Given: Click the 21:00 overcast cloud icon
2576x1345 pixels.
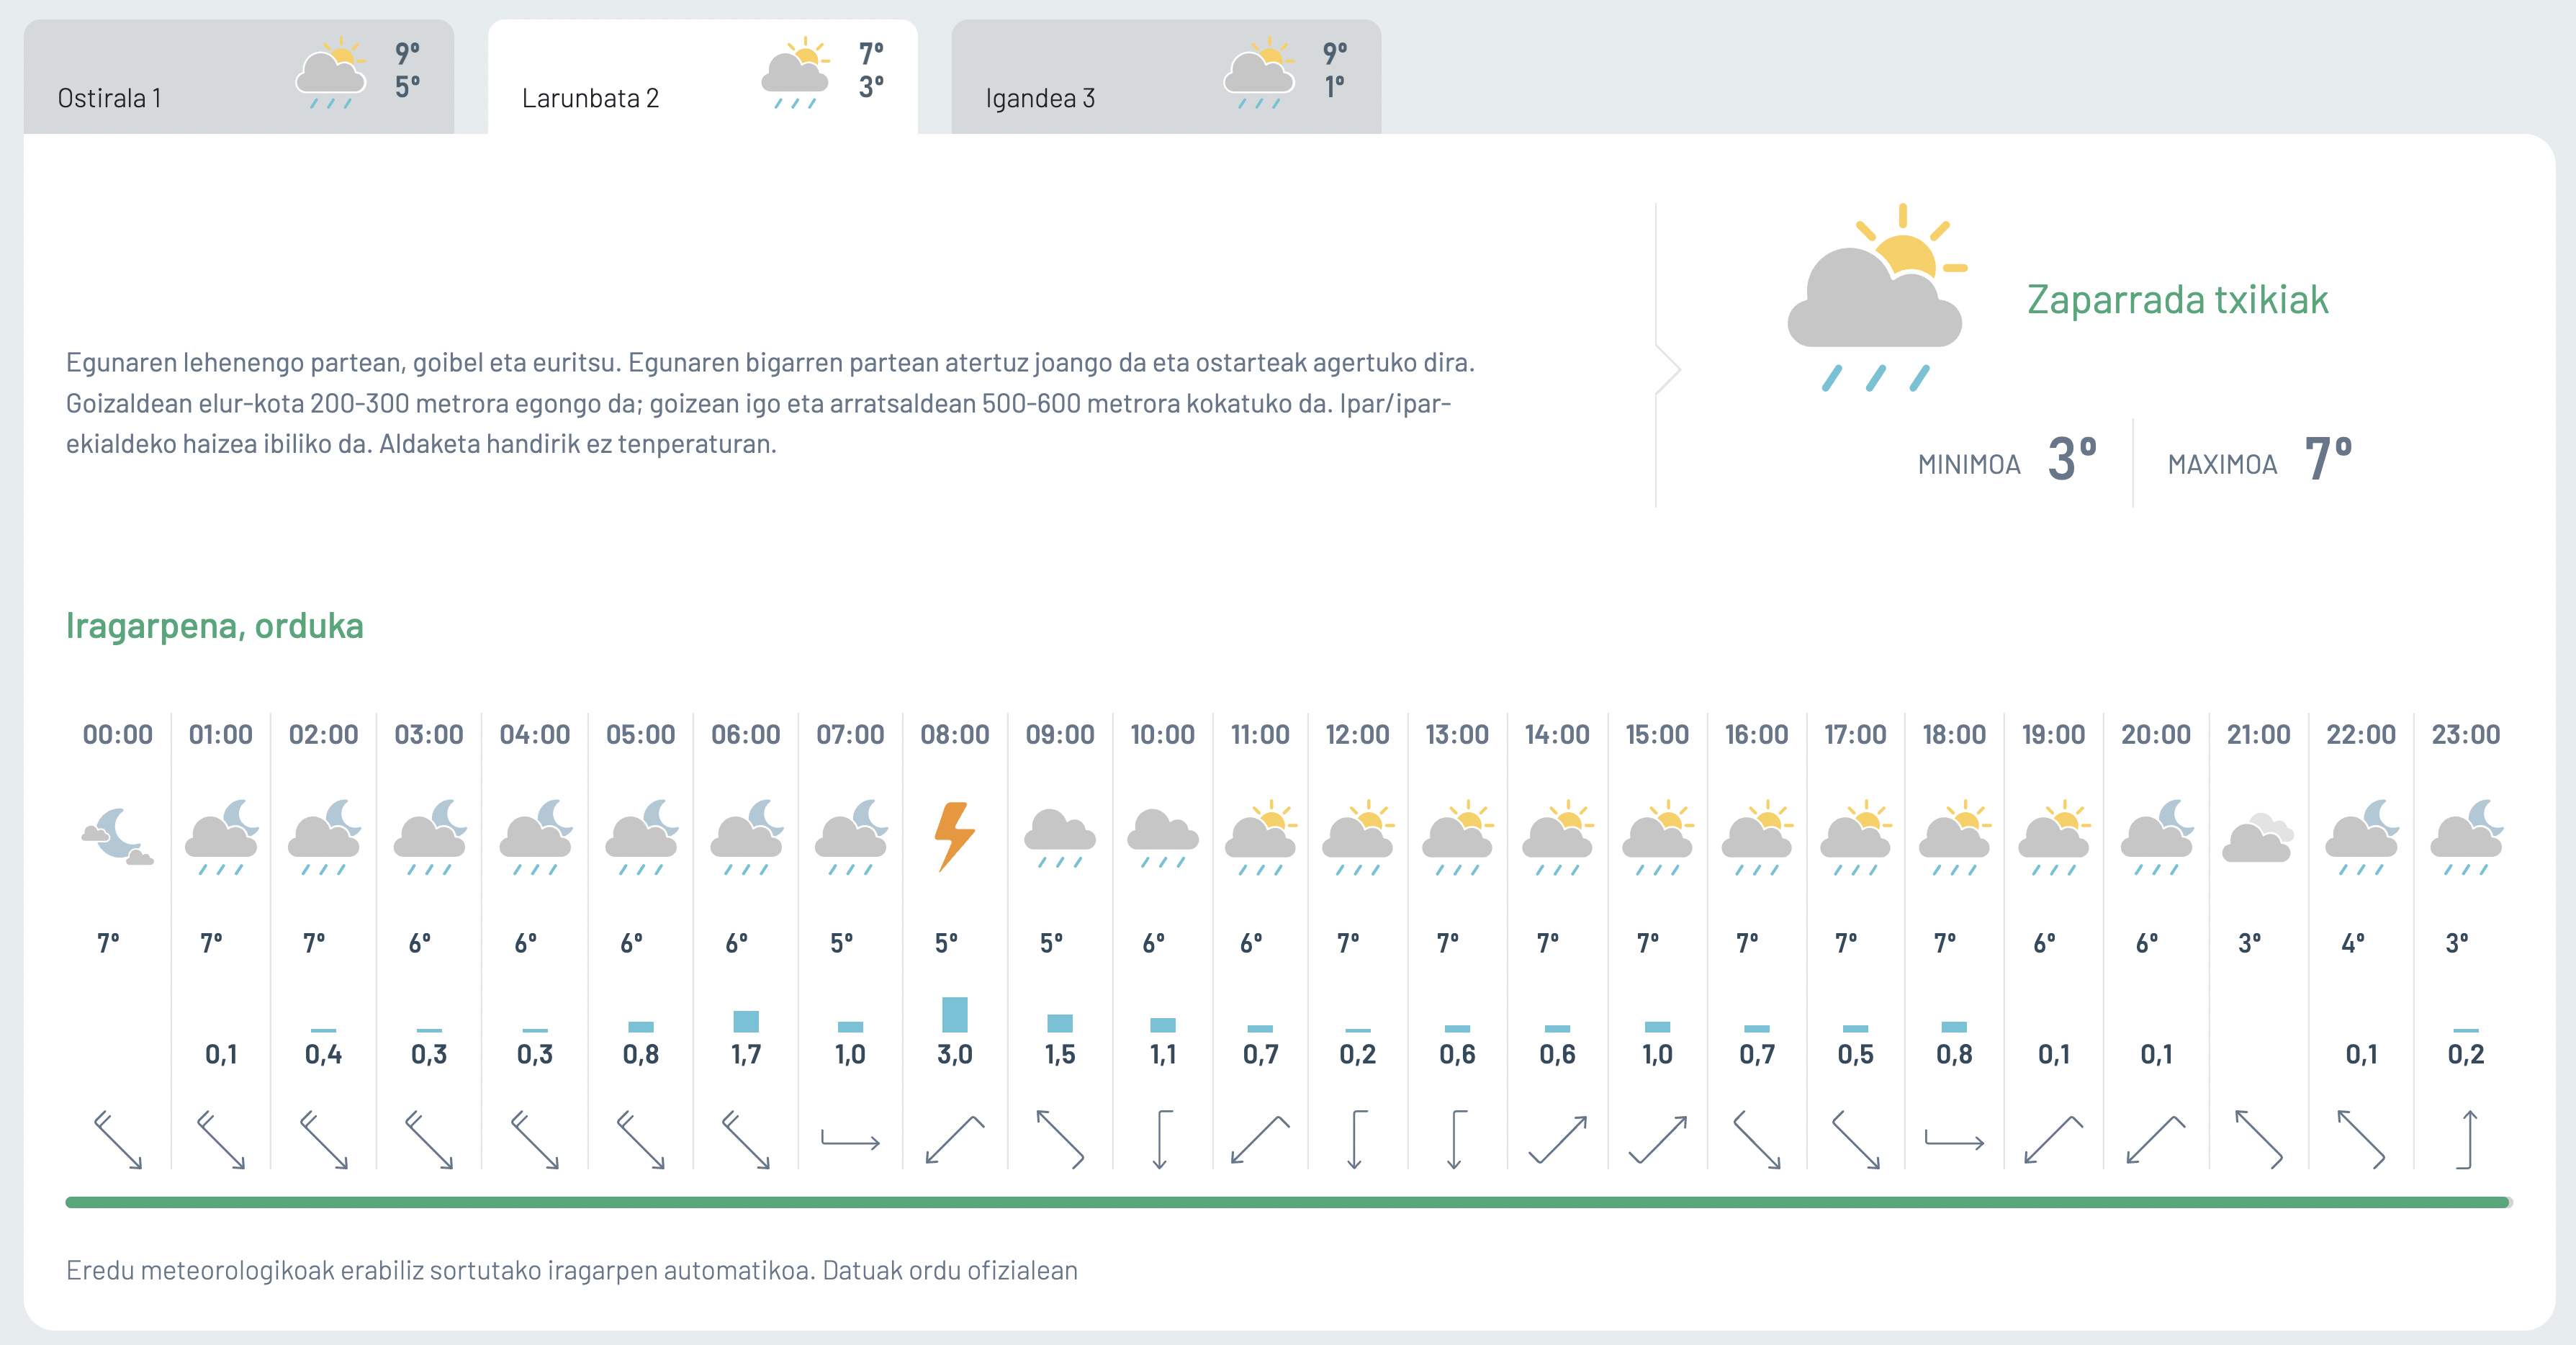Looking at the screenshot, I should (2258, 838).
